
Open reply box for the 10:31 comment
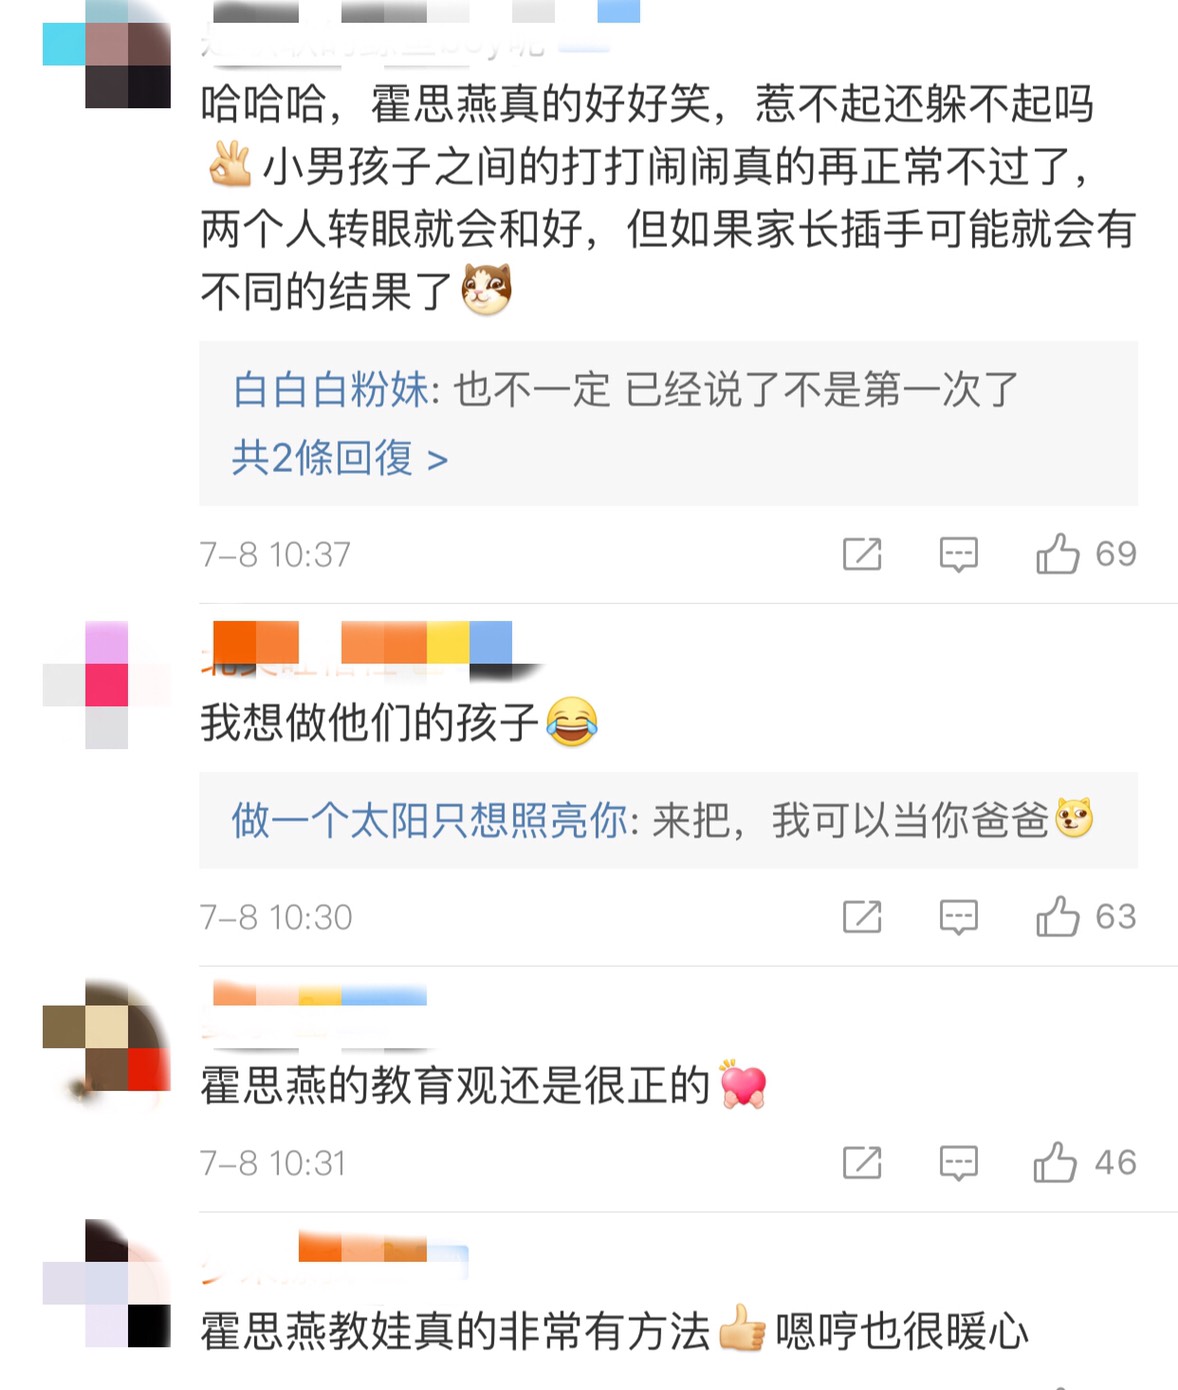(958, 1162)
